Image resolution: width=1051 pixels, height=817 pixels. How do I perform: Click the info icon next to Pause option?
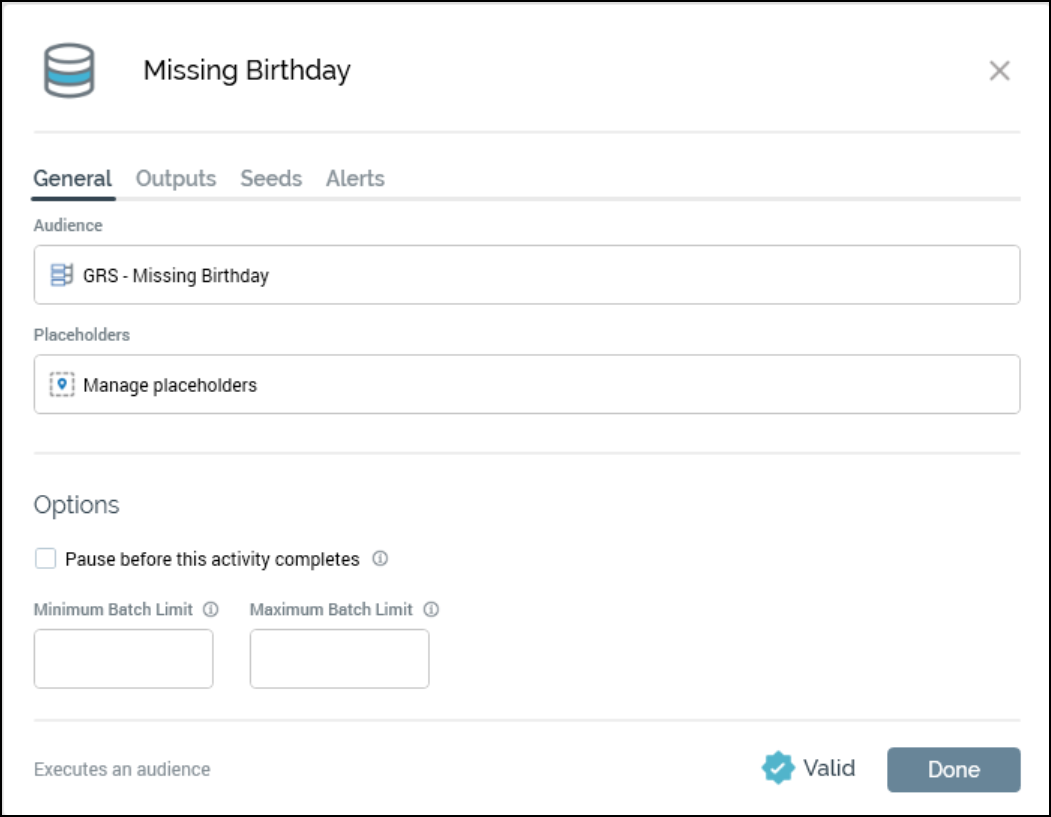click(380, 559)
